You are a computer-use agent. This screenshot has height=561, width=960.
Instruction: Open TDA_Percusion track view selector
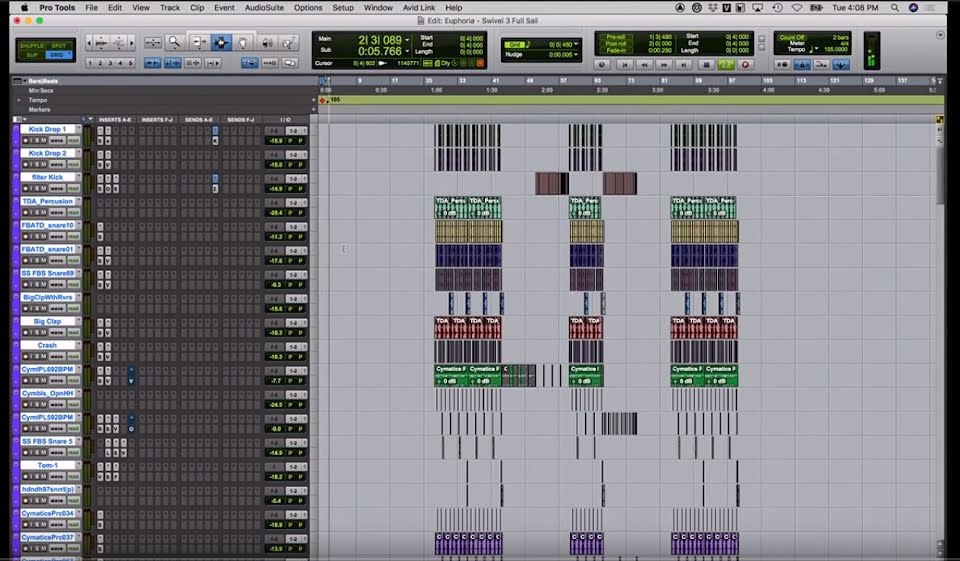(x=57, y=213)
